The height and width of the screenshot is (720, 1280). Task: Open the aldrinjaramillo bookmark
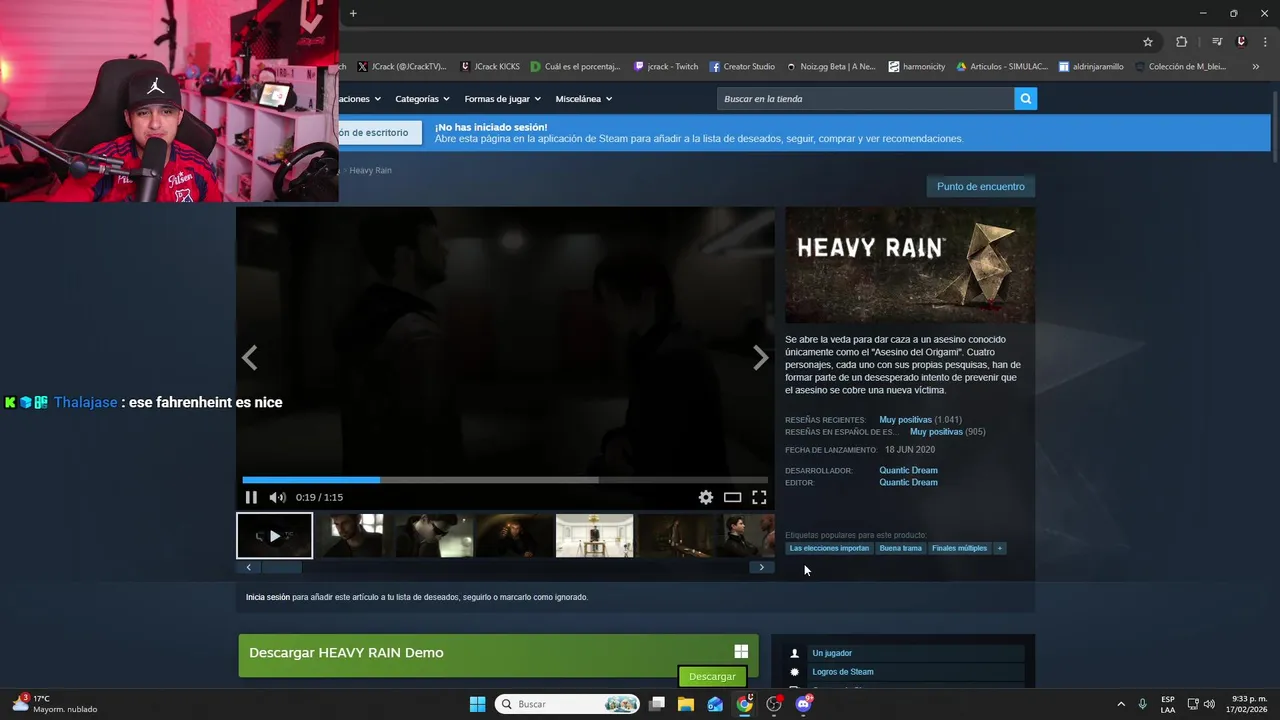[1091, 67]
